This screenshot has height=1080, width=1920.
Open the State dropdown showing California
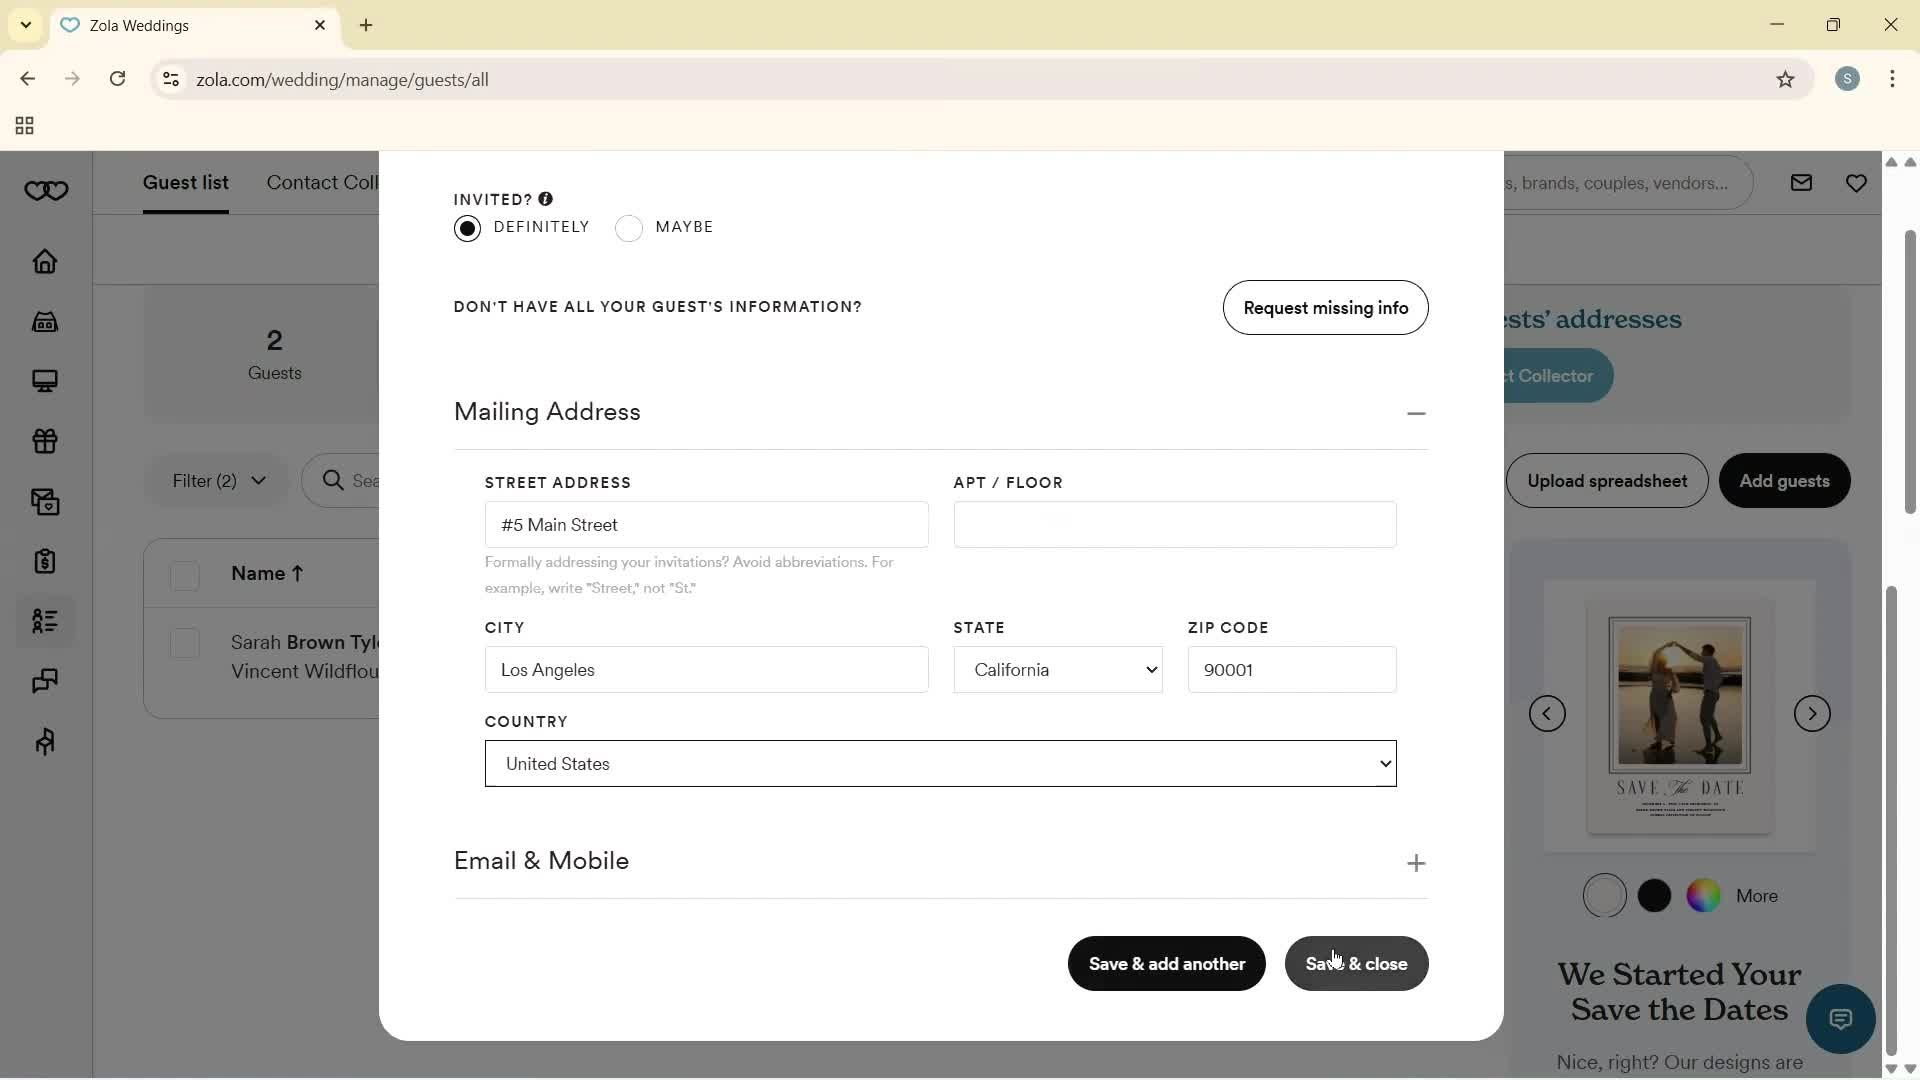point(1058,669)
